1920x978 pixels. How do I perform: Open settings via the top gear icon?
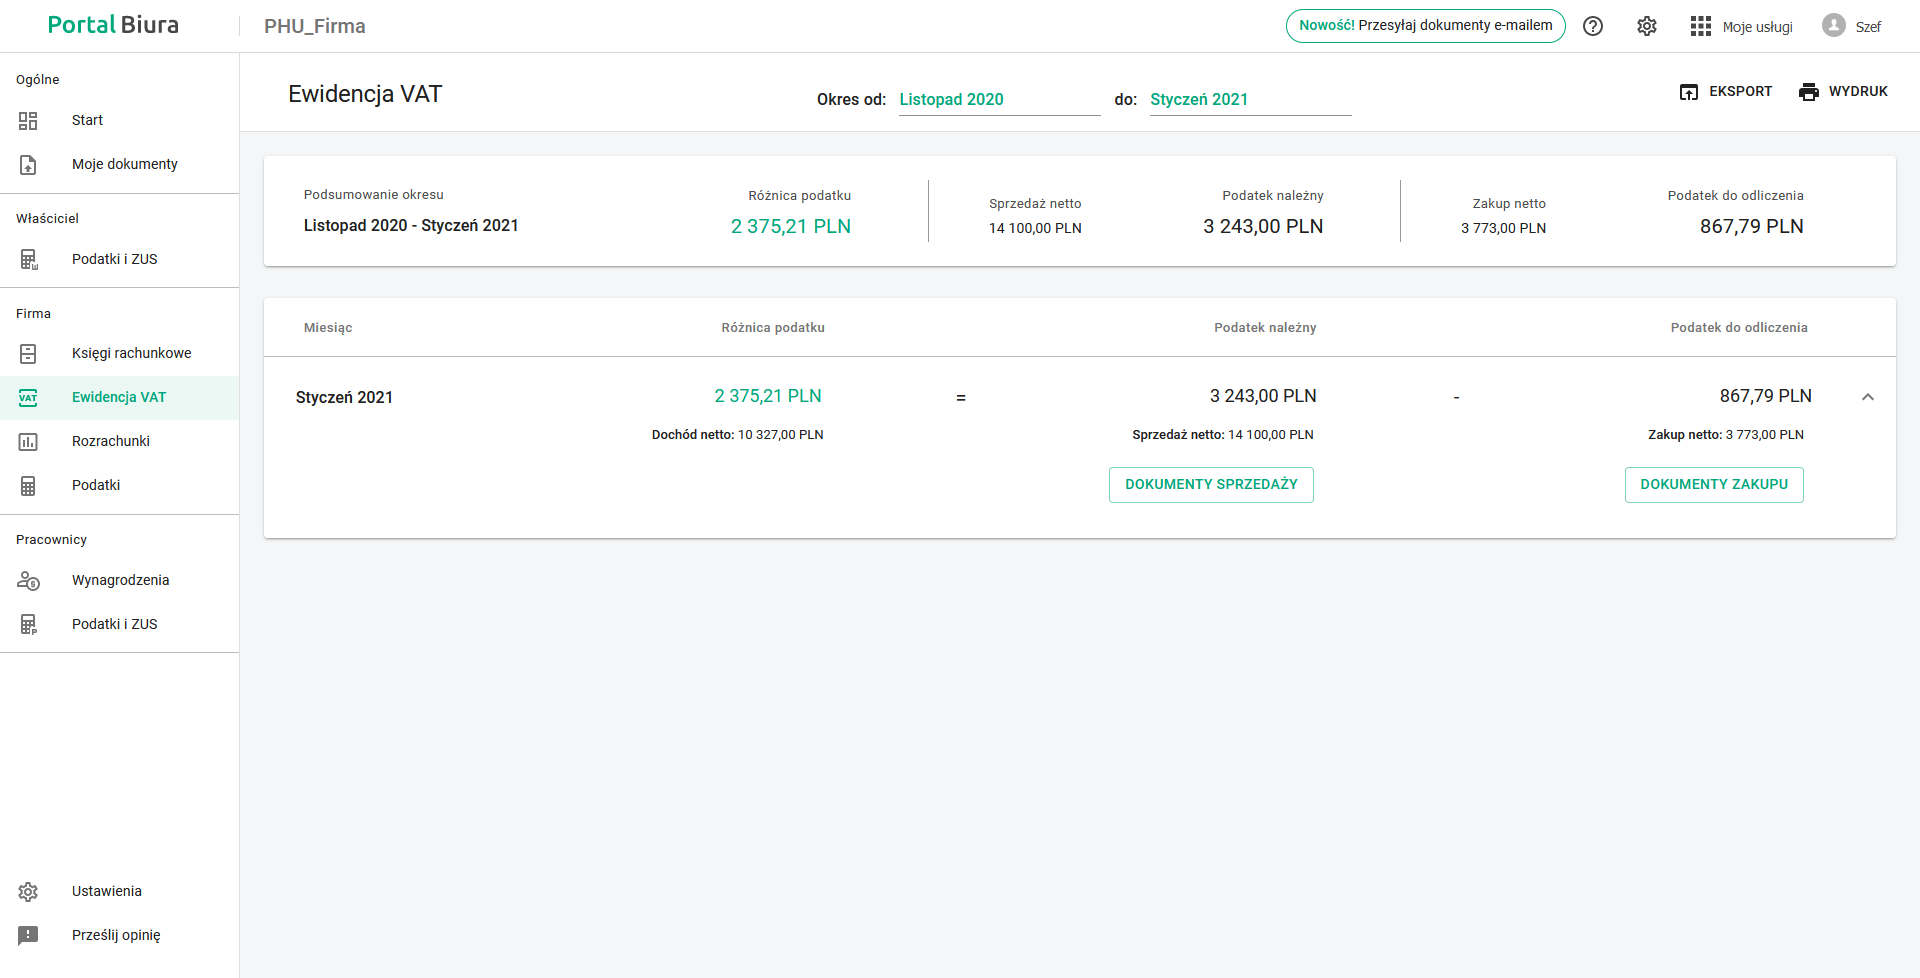pos(1647,26)
